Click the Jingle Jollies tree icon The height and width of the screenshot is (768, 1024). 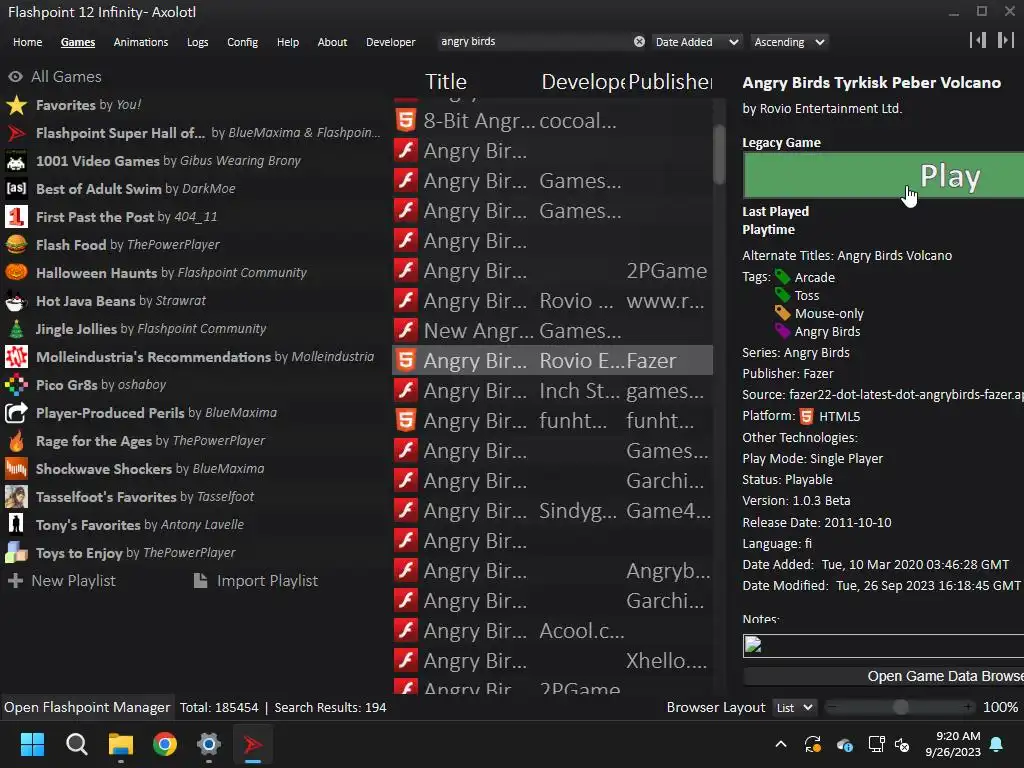(16, 329)
